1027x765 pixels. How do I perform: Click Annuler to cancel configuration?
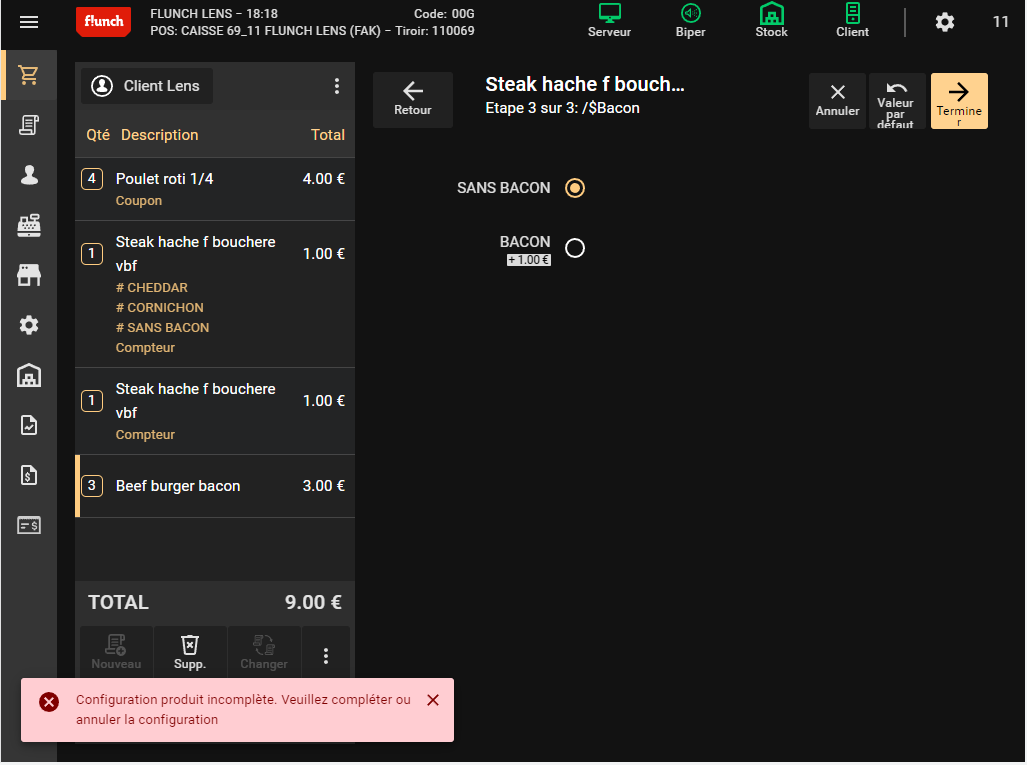click(837, 100)
